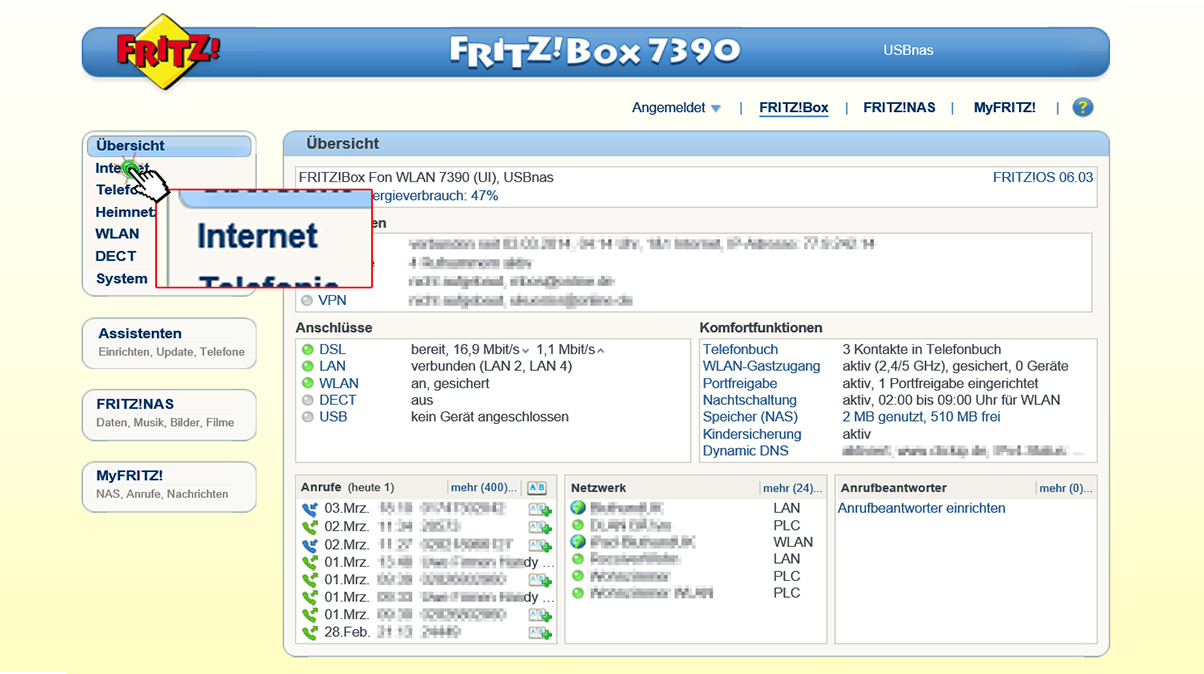Open the VPN link
The height and width of the screenshot is (674, 1204).
[332, 301]
